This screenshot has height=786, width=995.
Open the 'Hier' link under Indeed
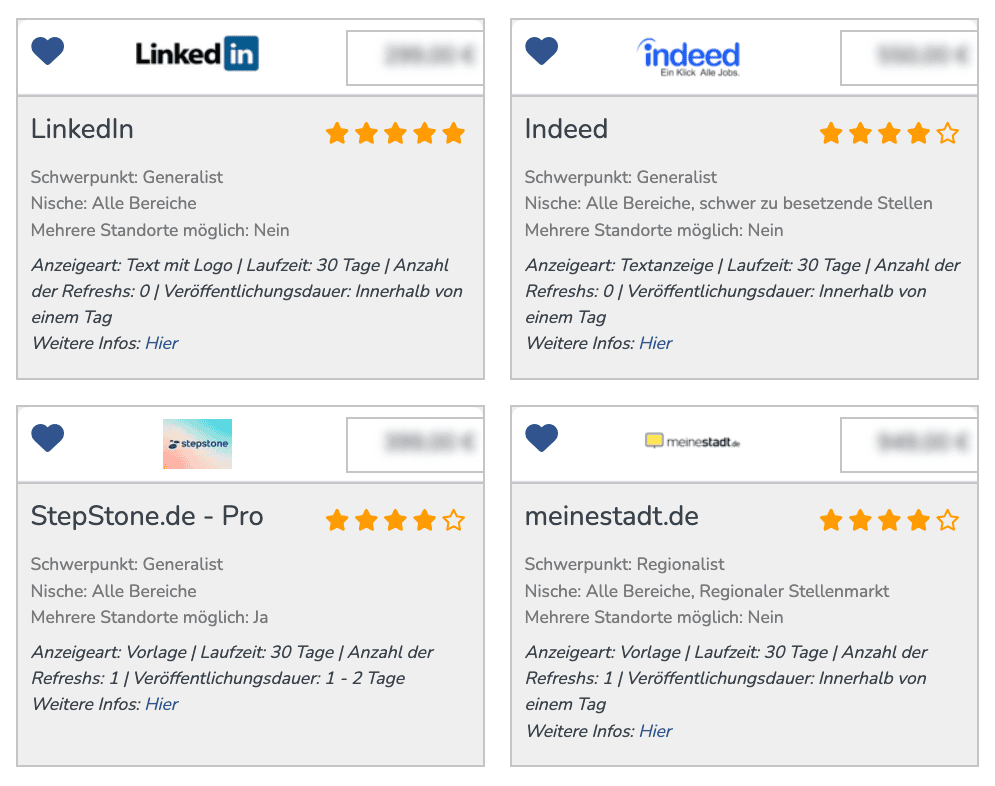click(x=655, y=343)
